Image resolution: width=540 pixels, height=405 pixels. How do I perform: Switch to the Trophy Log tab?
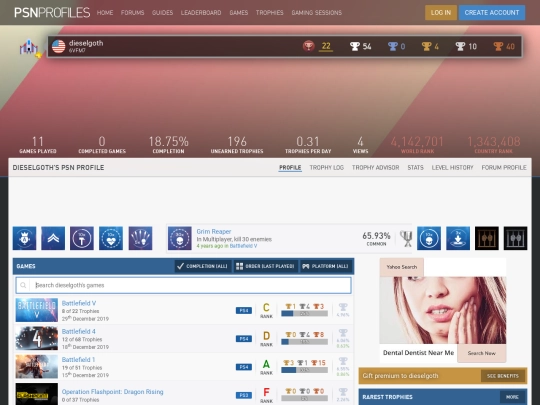[327, 168]
